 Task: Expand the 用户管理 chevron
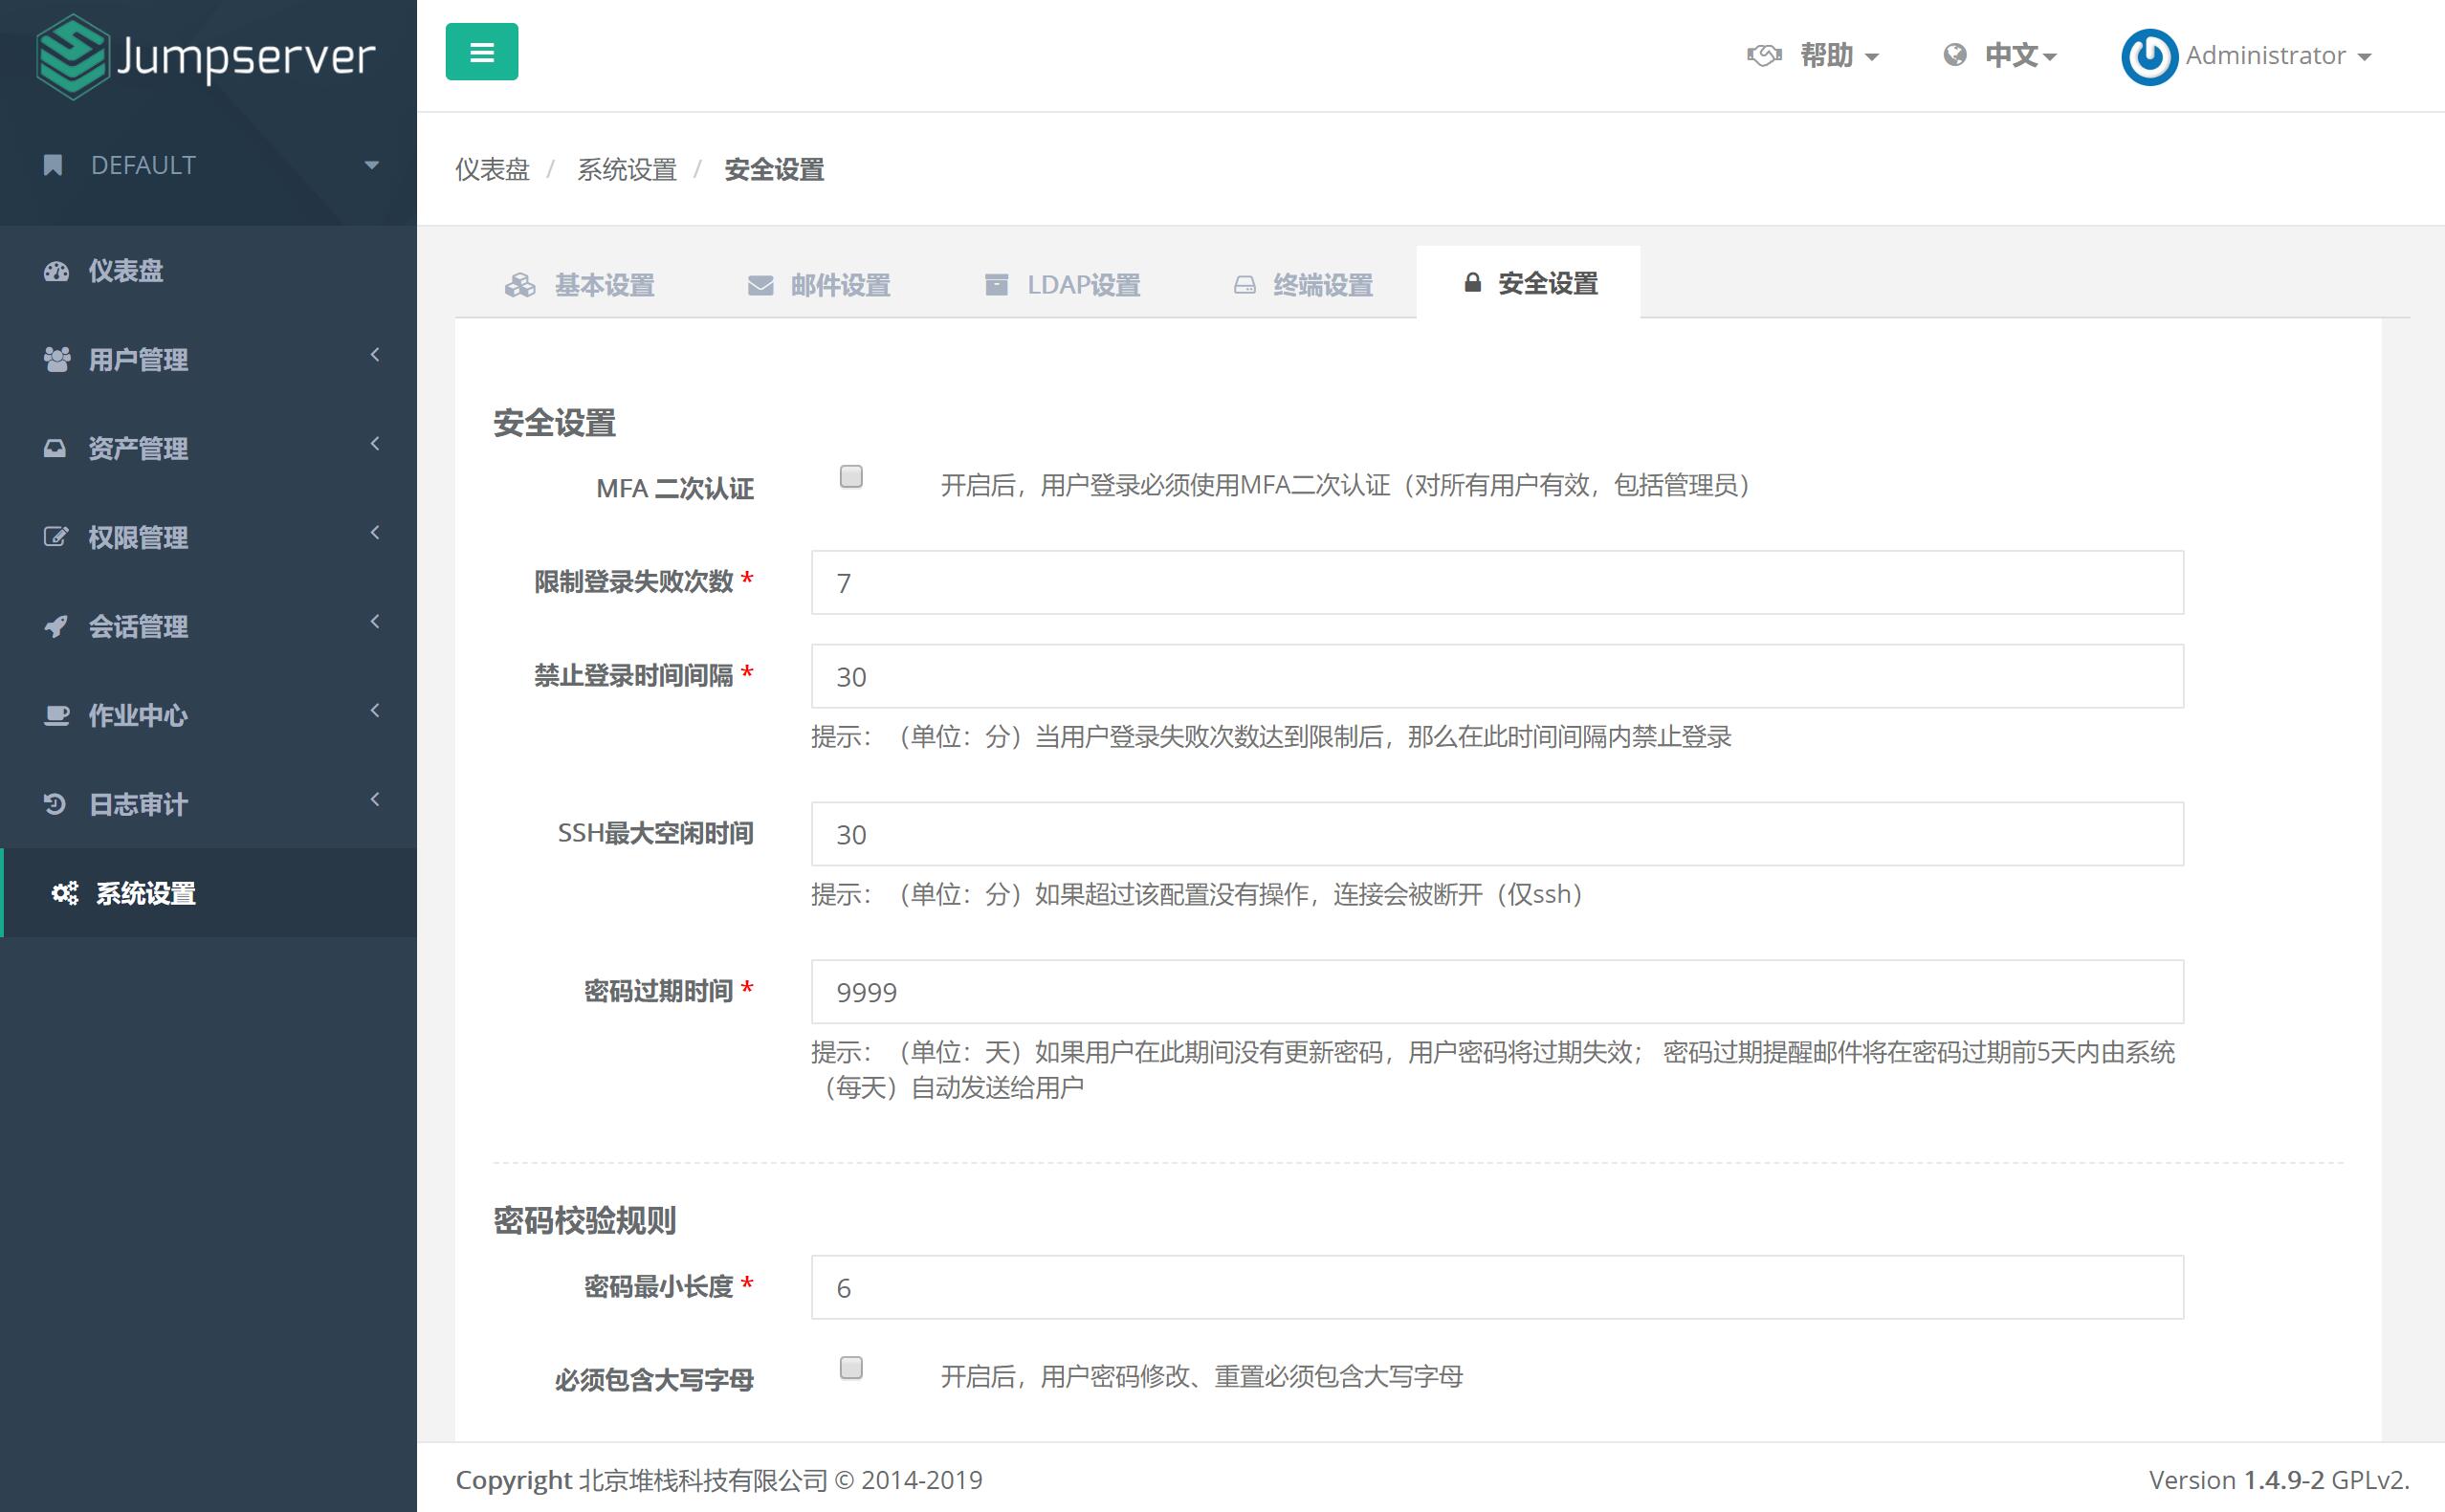coord(375,355)
